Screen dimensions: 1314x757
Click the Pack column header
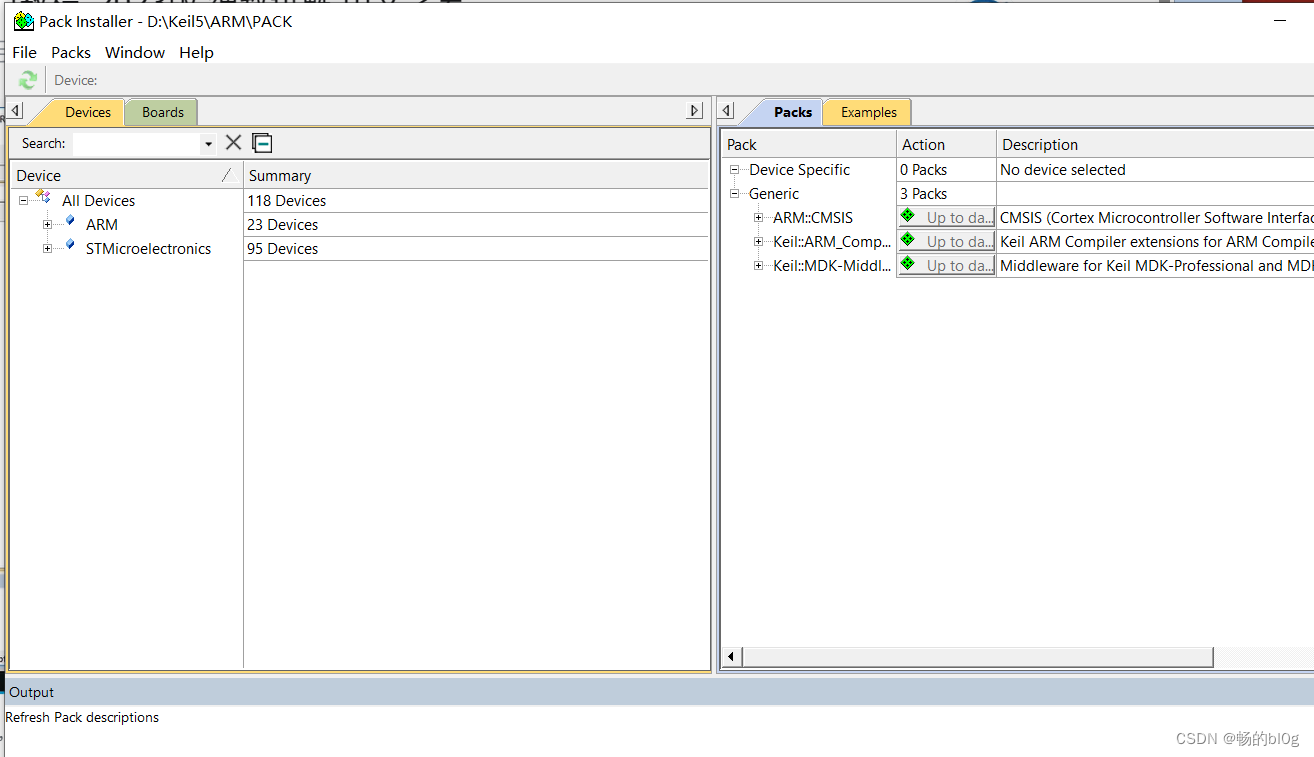click(808, 144)
